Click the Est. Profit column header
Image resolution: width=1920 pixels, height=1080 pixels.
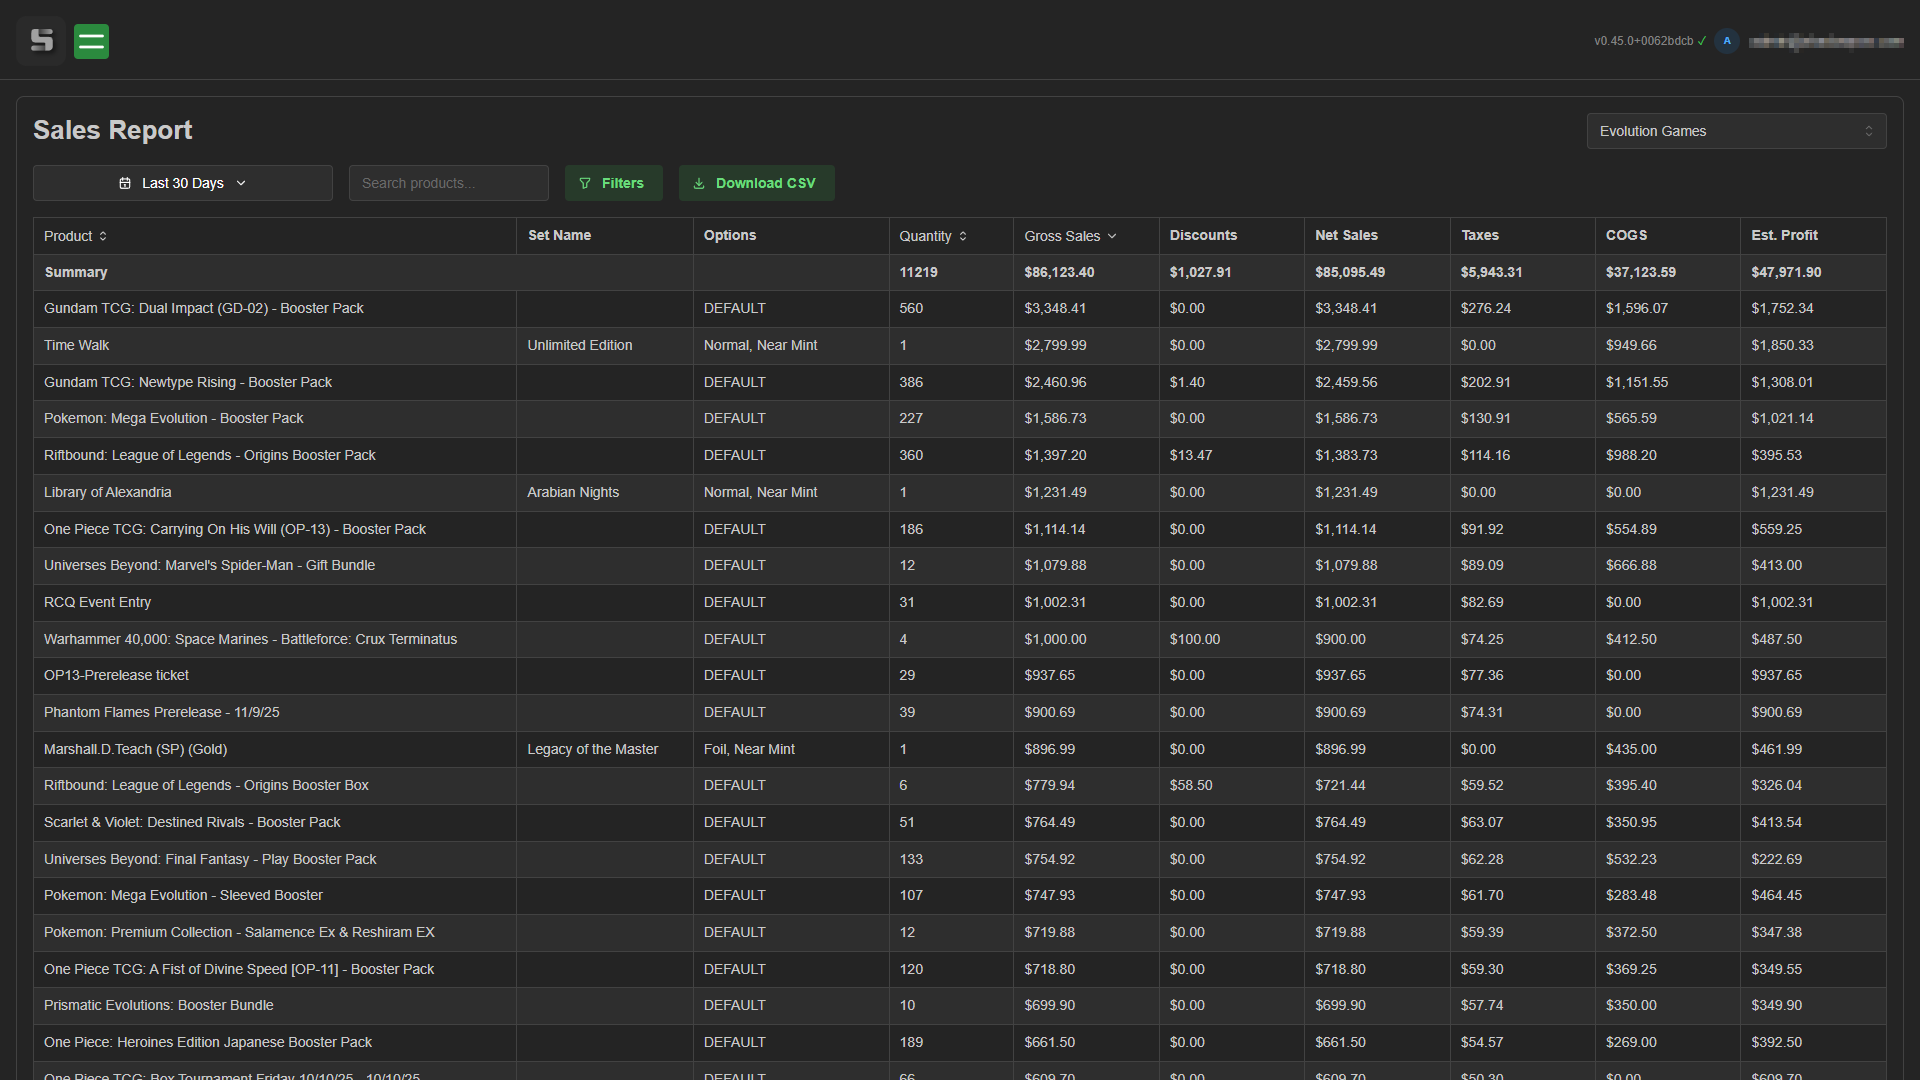[x=1784, y=235]
